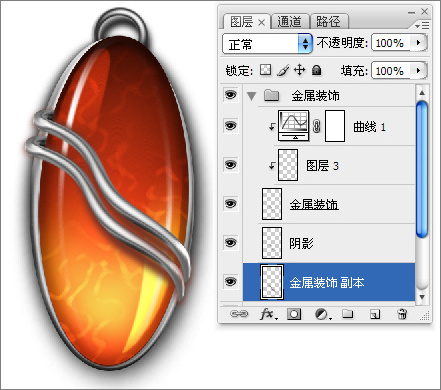Click the 填充 percentage field
The width and height of the screenshot is (441, 390).
pos(391,71)
